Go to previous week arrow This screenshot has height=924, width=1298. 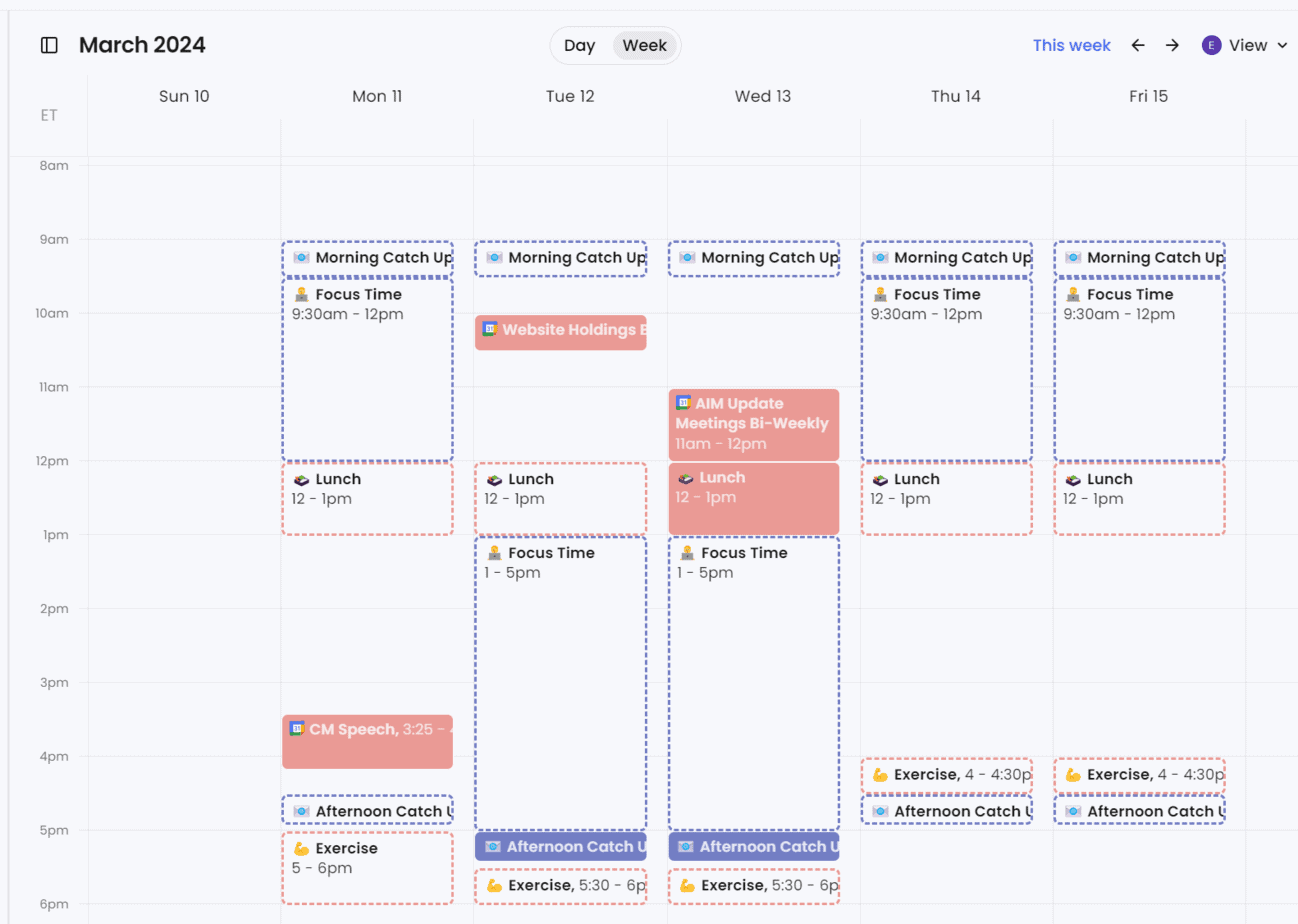click(1138, 45)
